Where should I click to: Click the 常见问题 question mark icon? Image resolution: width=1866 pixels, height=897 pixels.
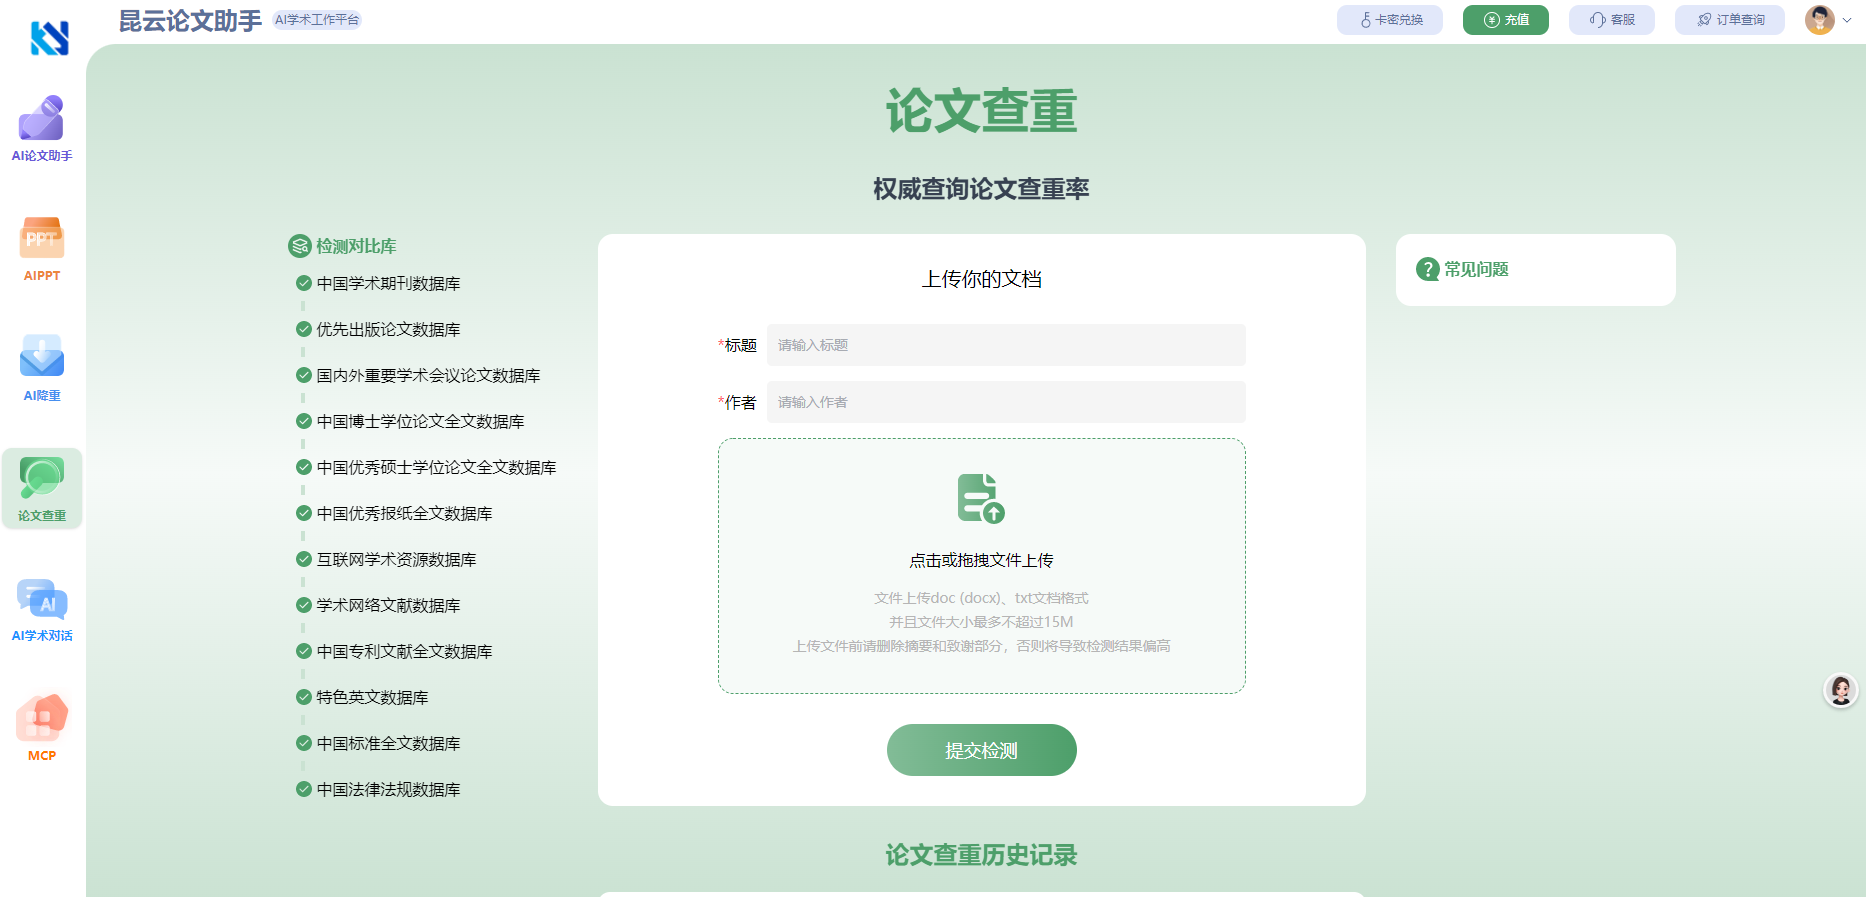(1427, 269)
